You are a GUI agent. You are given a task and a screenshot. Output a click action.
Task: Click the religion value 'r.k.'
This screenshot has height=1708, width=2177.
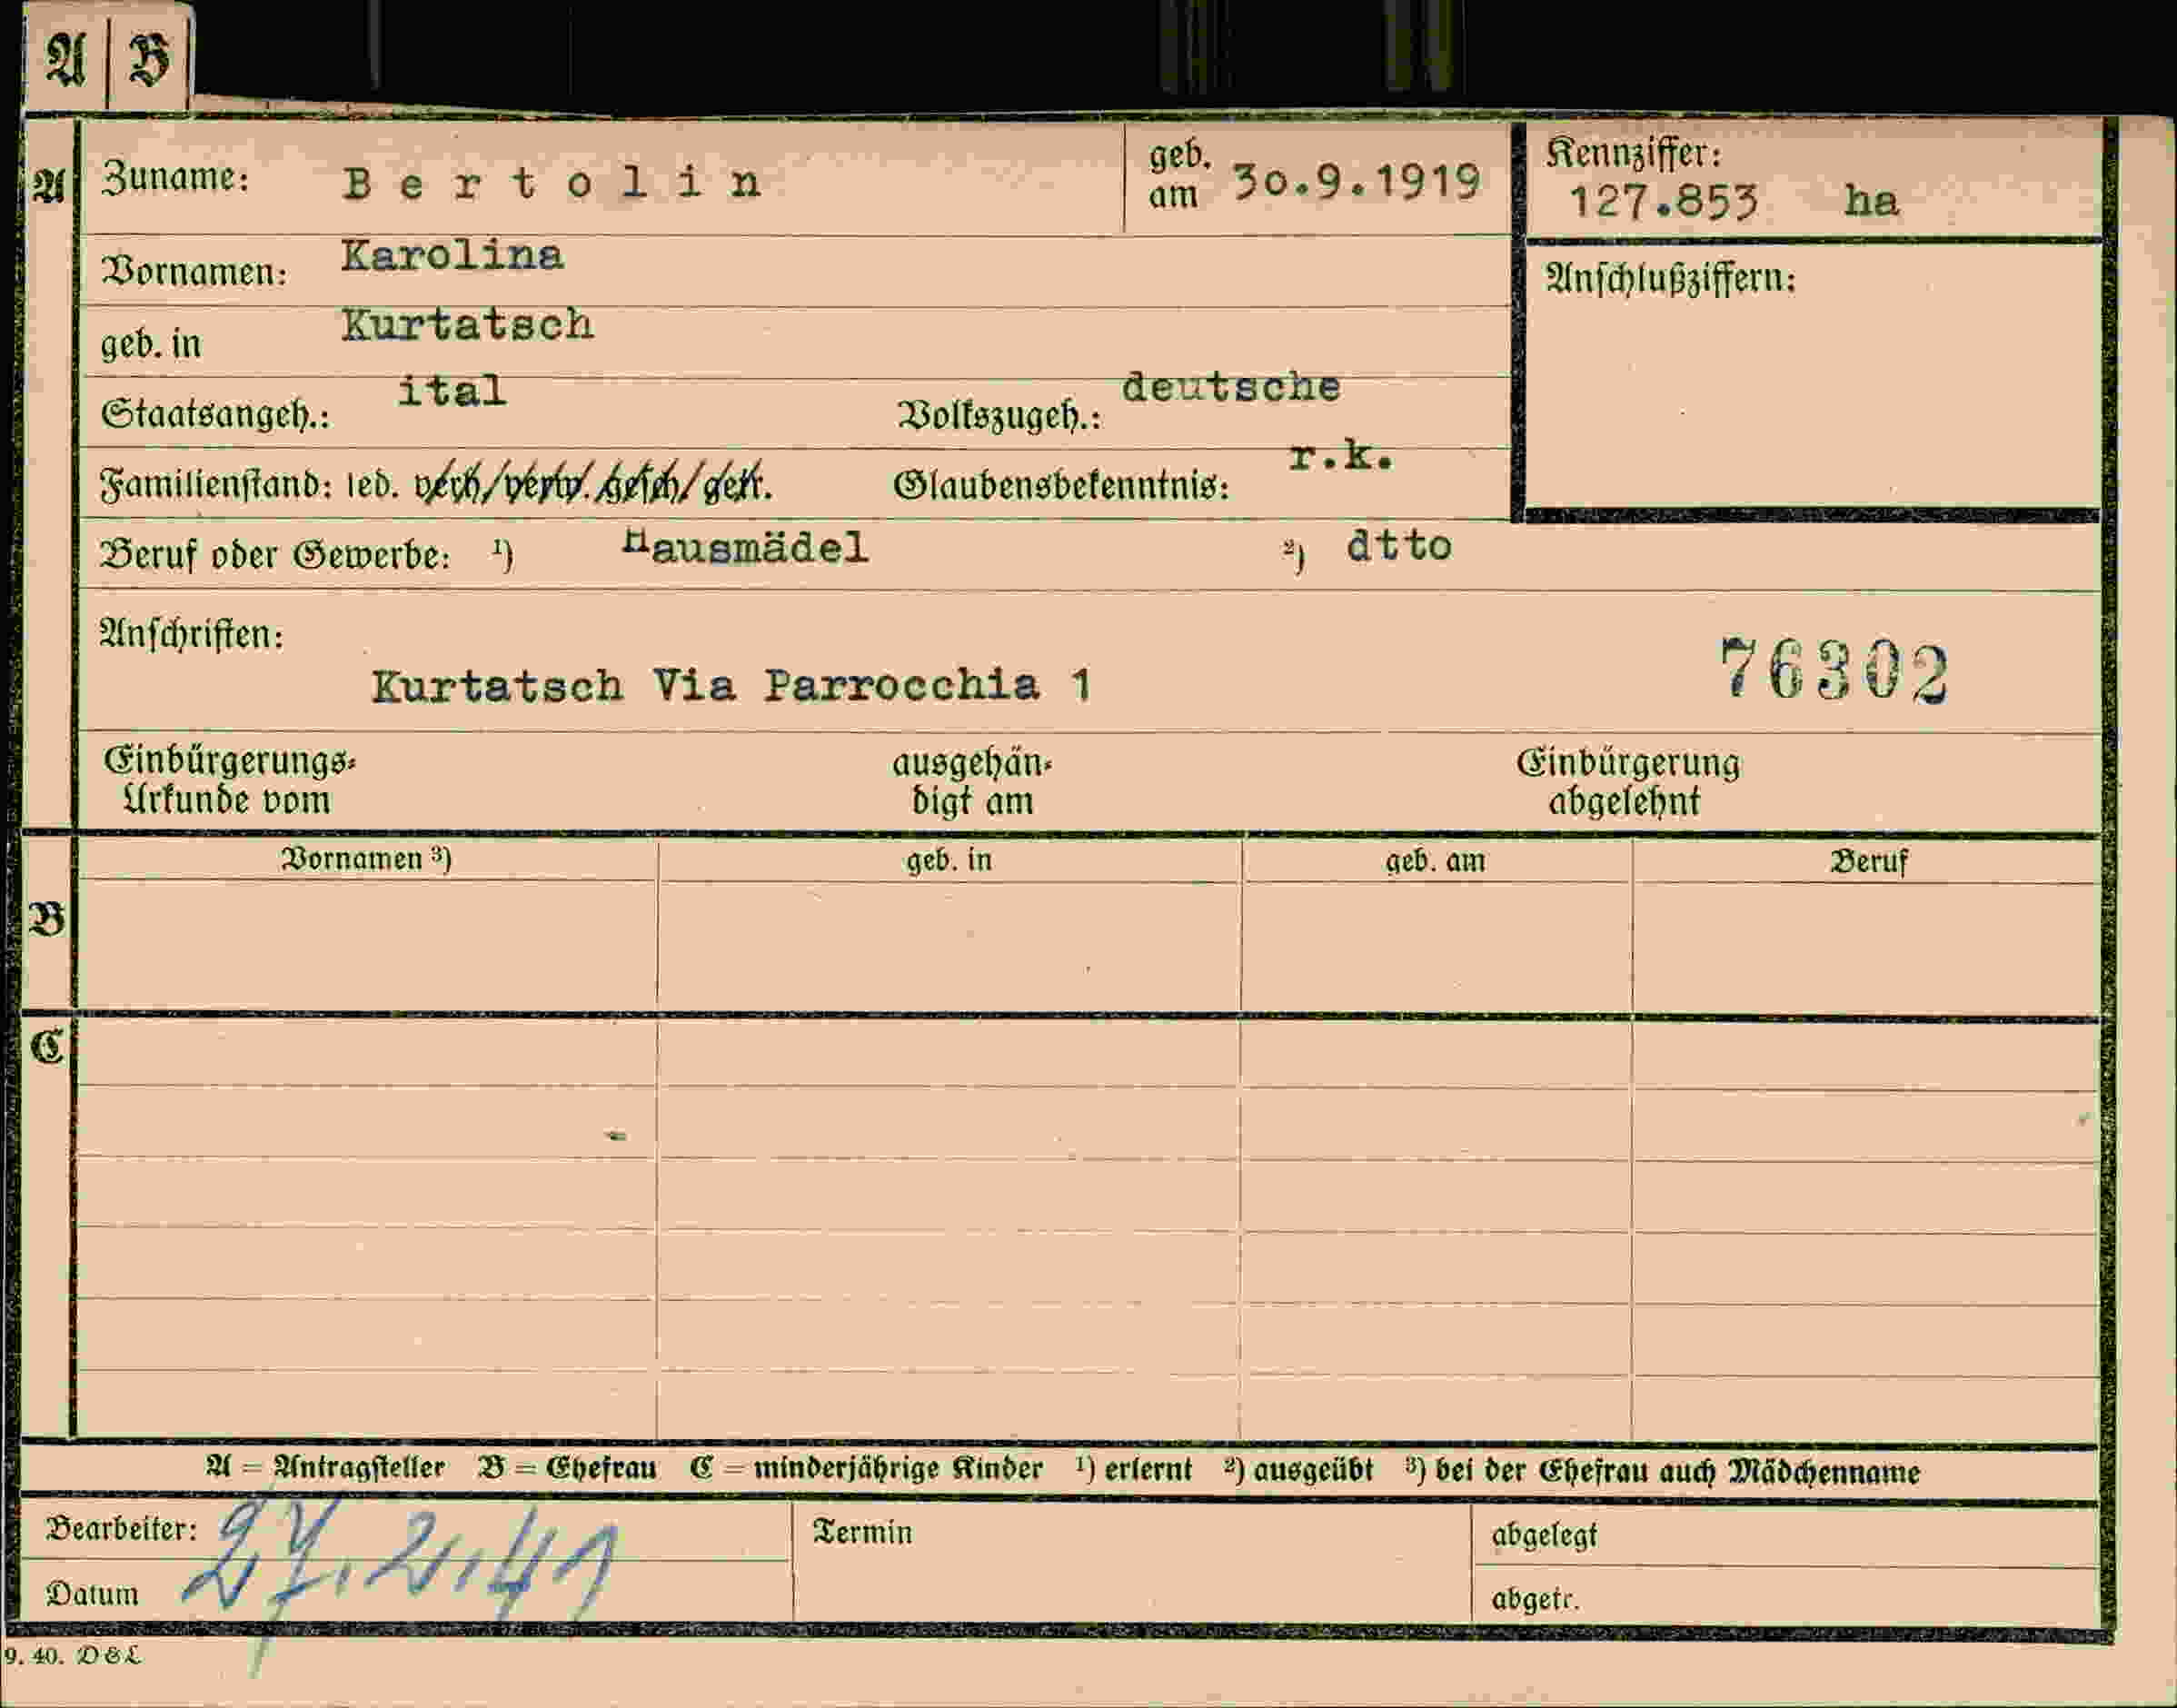(1341, 456)
